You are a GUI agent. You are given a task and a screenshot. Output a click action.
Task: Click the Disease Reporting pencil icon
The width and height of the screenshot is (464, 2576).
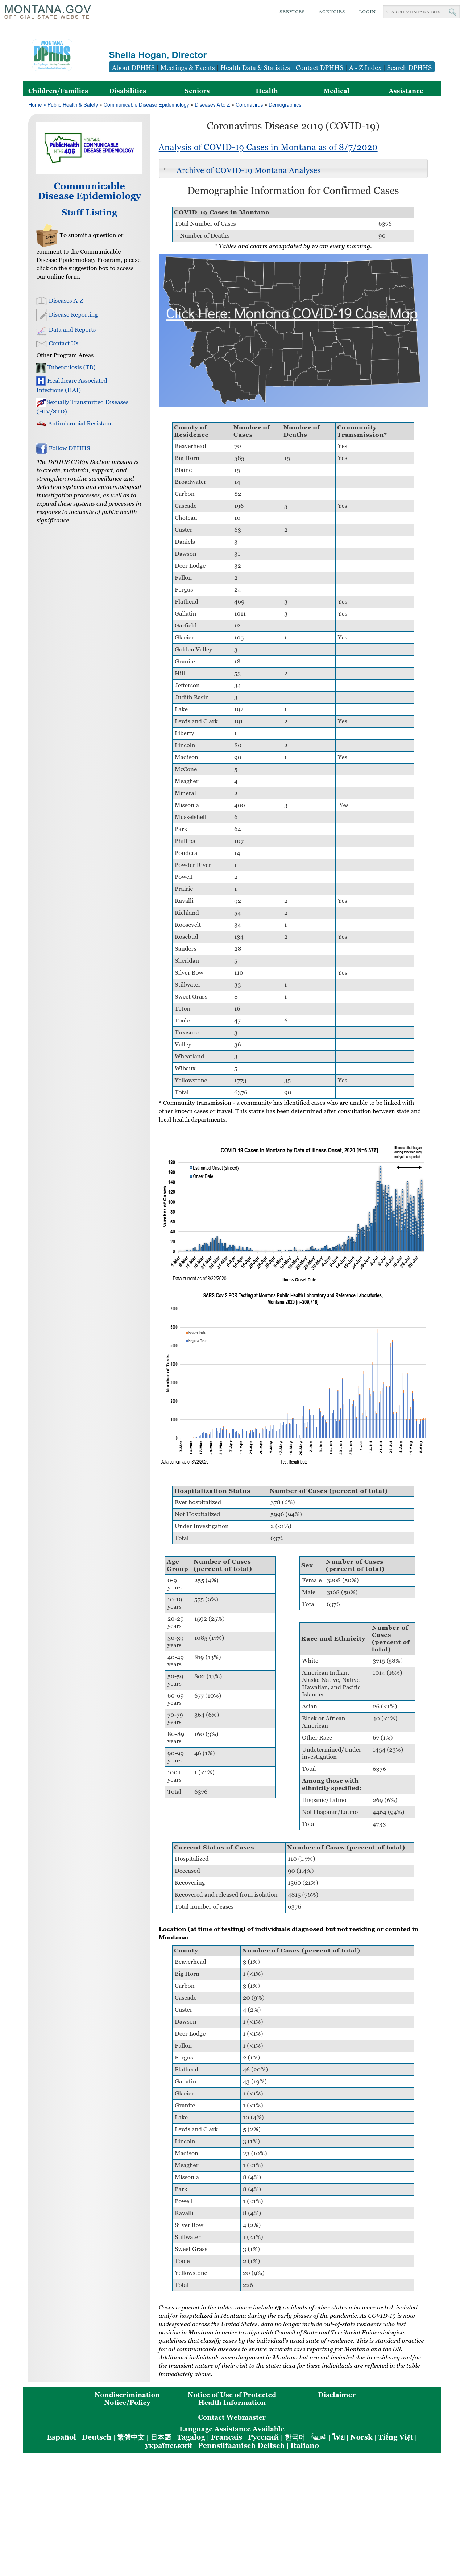click(x=41, y=315)
